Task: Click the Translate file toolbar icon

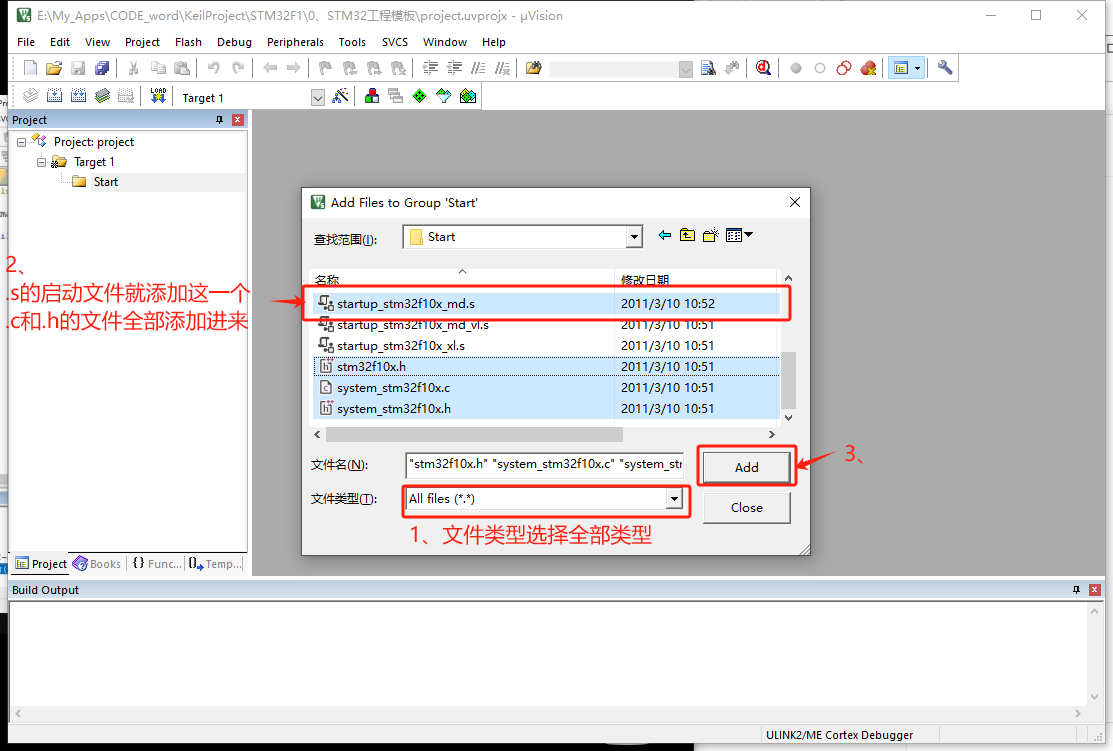Action: [31, 96]
